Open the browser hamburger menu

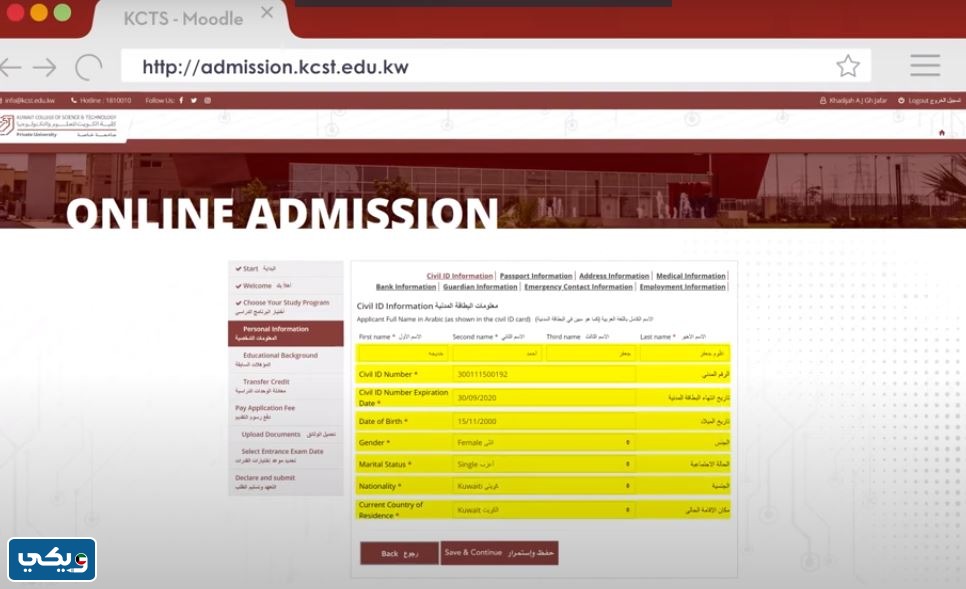point(924,66)
